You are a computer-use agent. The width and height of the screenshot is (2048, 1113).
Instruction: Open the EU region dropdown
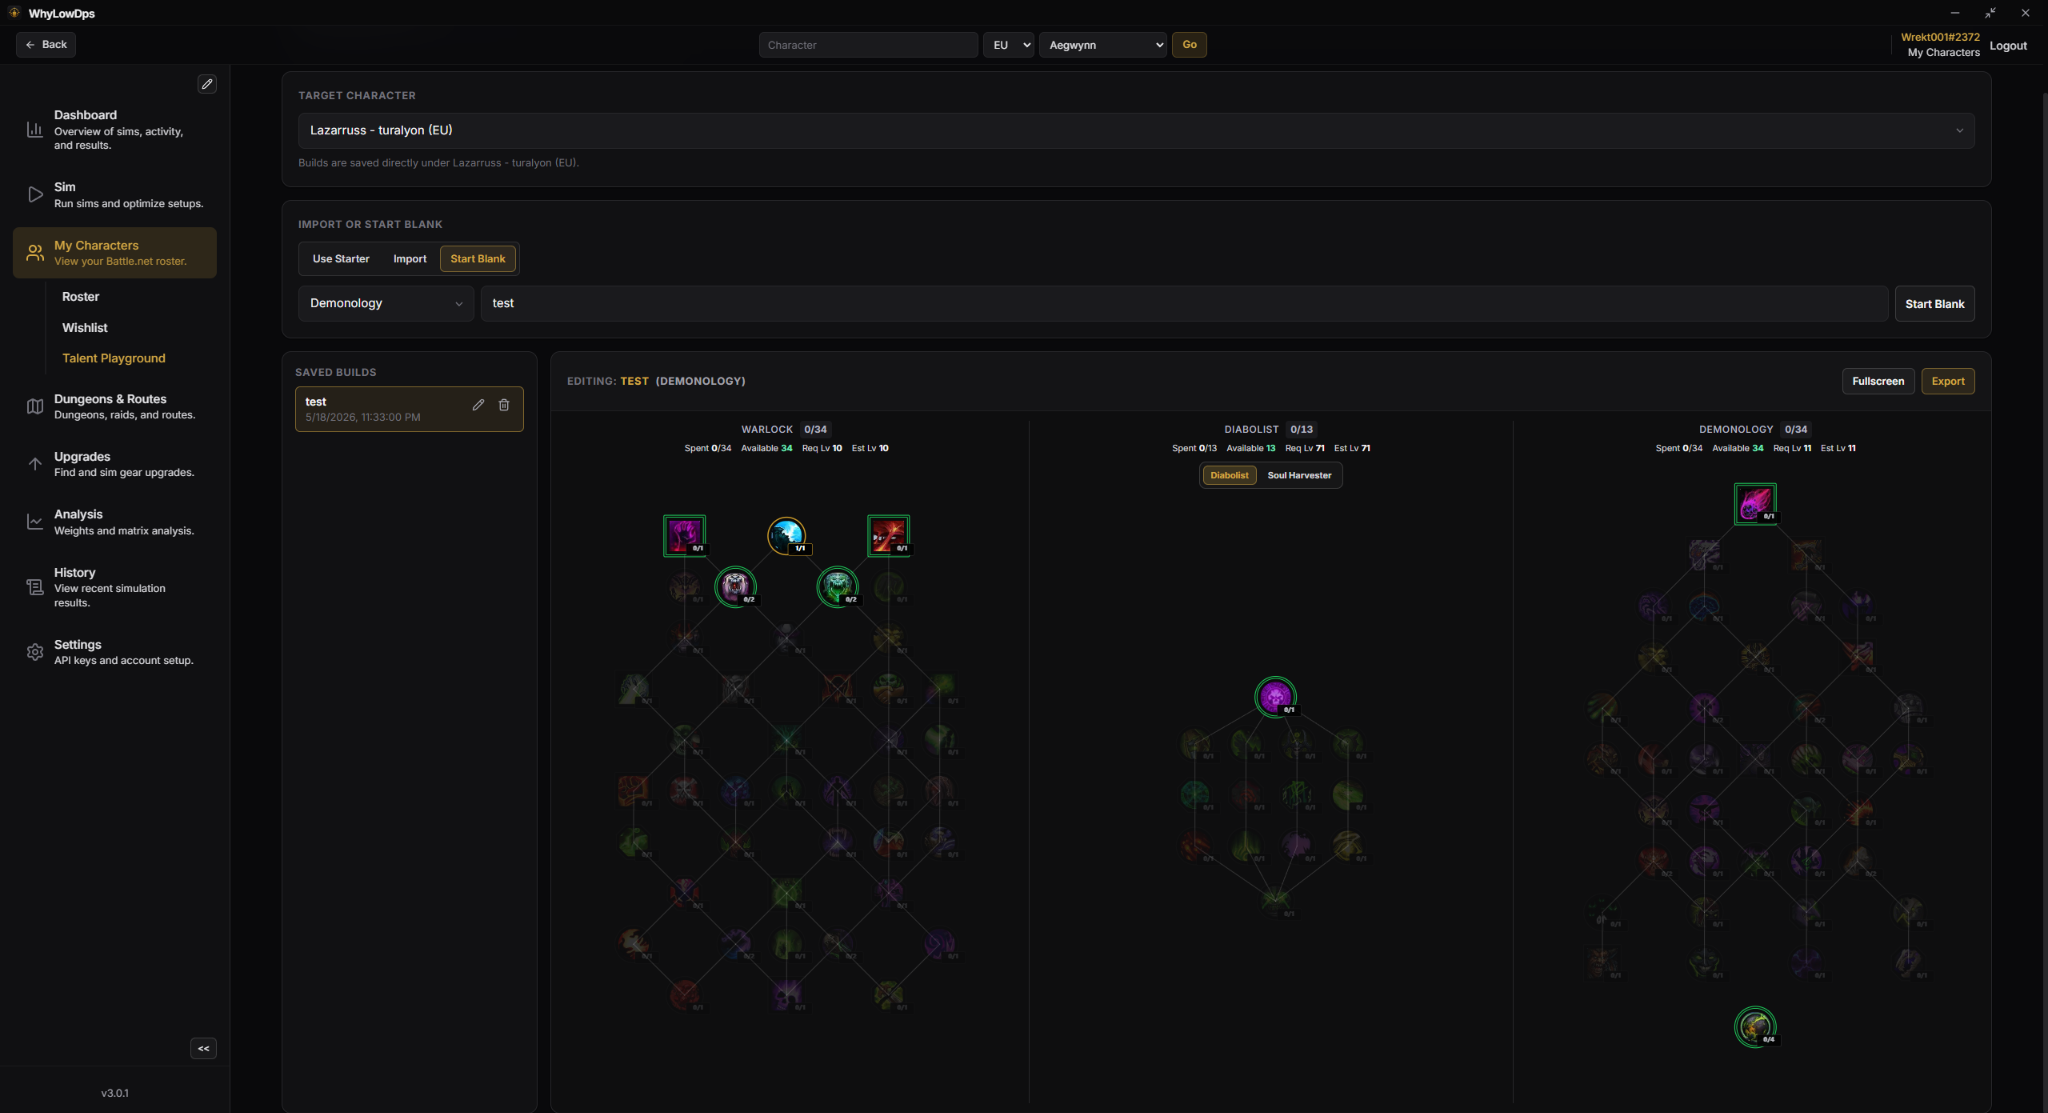tap(1008, 45)
